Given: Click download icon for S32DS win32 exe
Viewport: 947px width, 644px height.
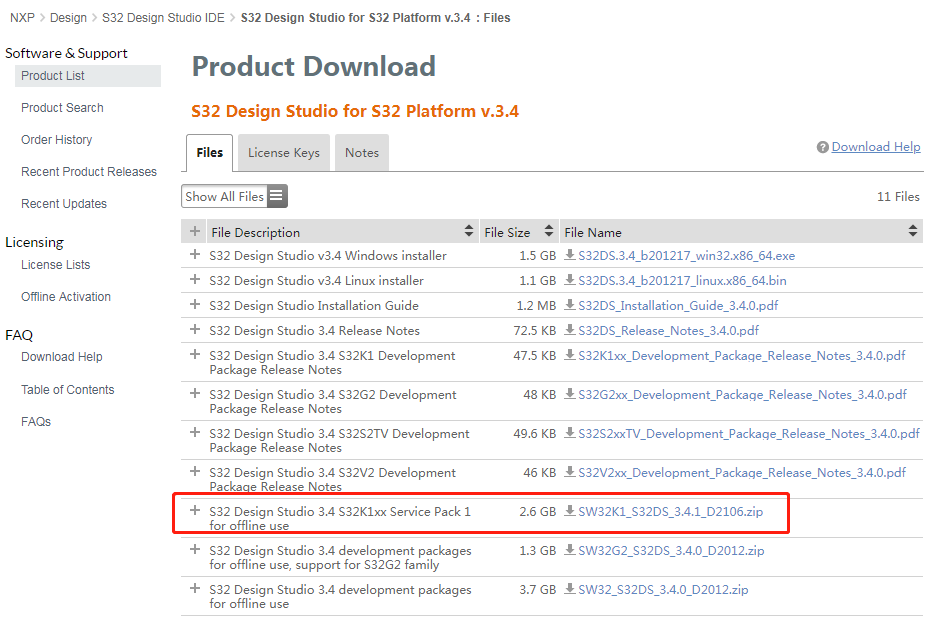Looking at the screenshot, I should 570,256.
